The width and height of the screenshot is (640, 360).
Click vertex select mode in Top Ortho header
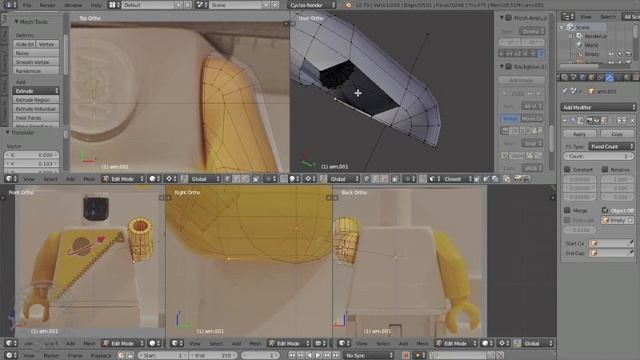click(x=228, y=179)
